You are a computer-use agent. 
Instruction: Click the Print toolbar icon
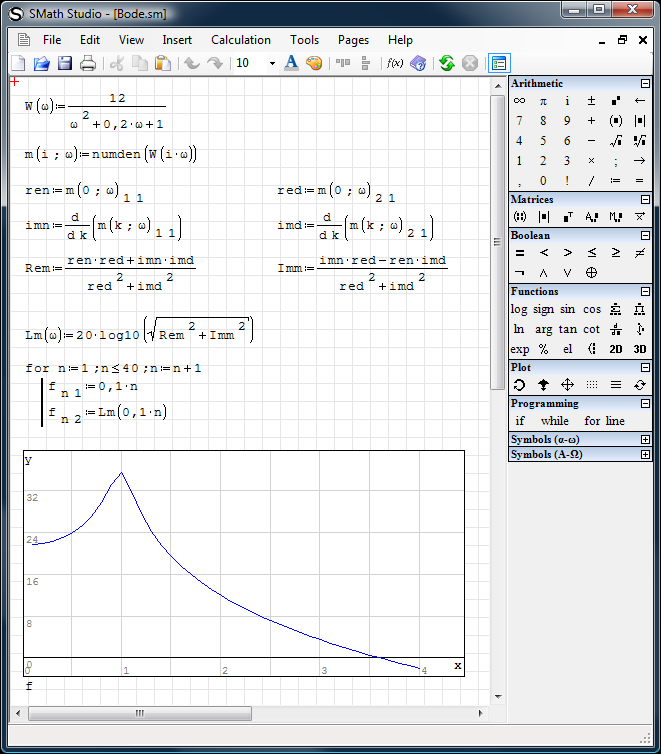(x=88, y=64)
